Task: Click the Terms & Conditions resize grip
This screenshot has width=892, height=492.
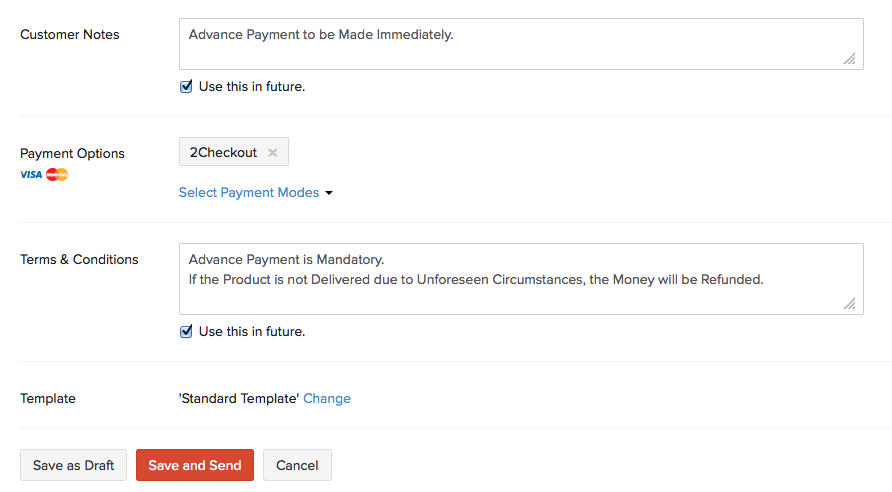Action: tap(849, 304)
